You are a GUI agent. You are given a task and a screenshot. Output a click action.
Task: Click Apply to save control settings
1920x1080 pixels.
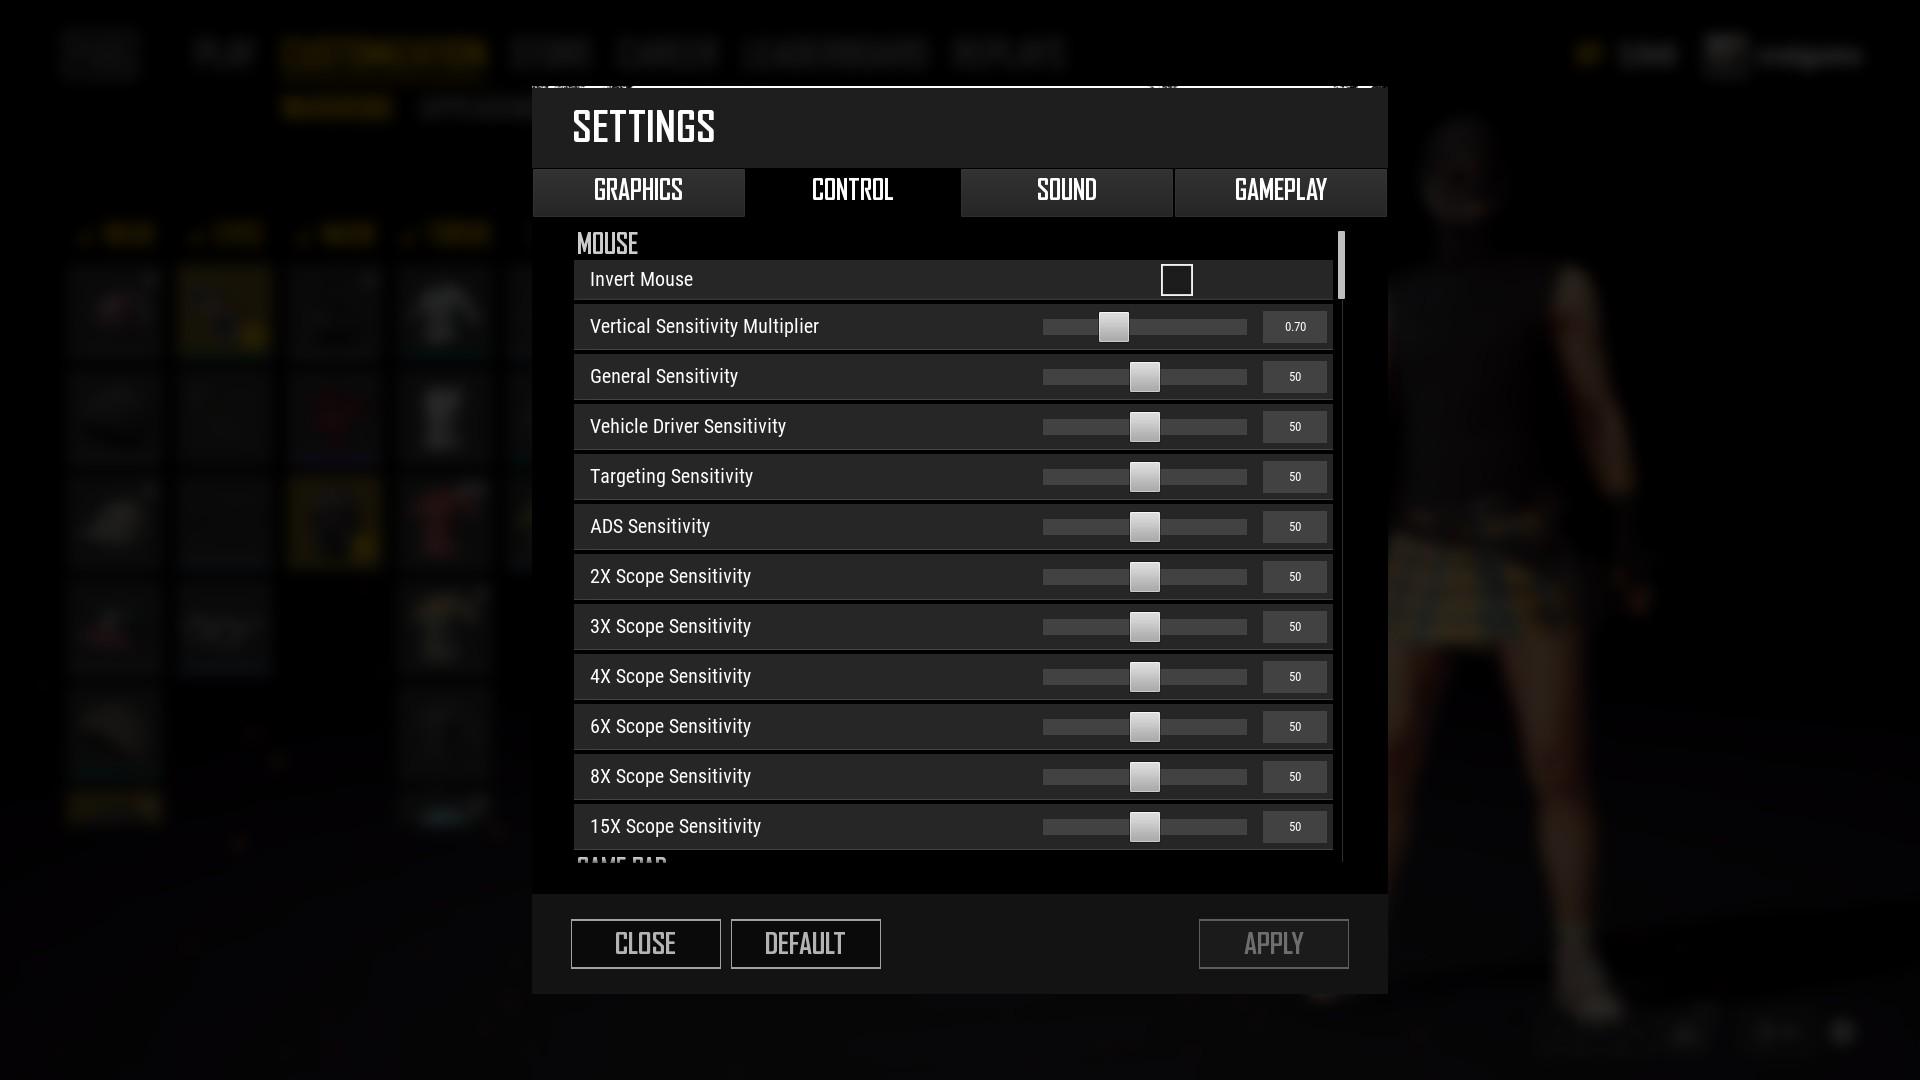[x=1273, y=944]
